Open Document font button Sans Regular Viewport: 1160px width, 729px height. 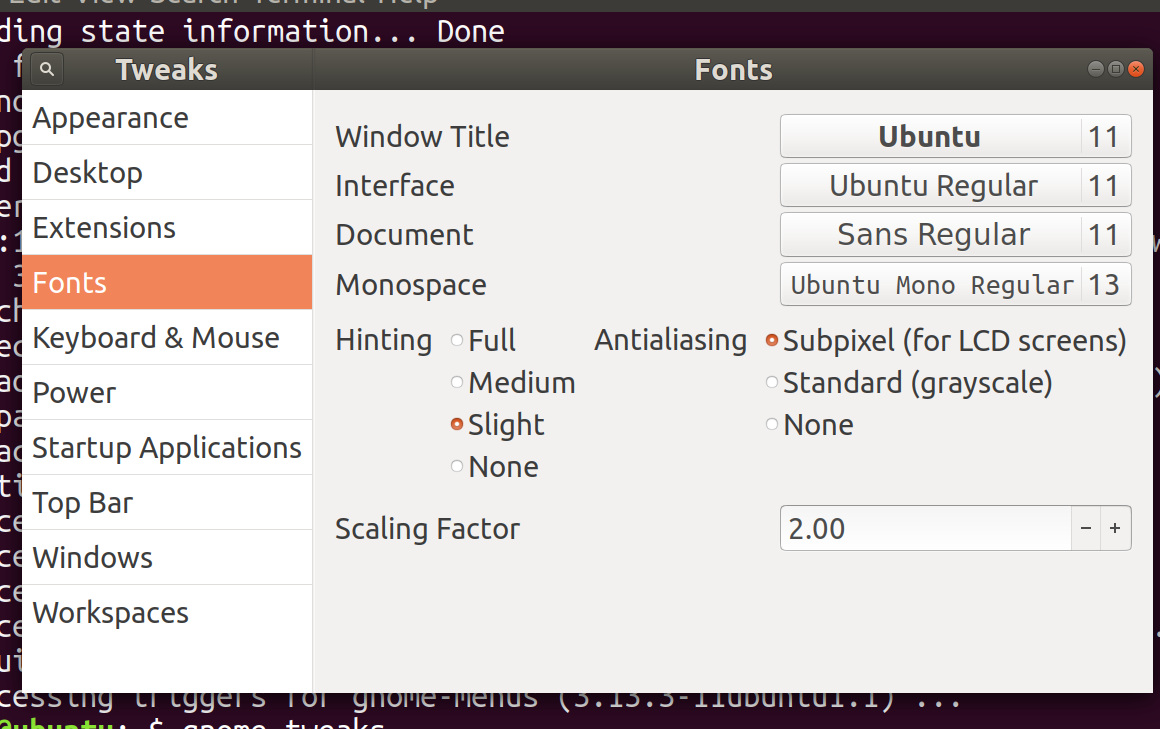(x=955, y=234)
